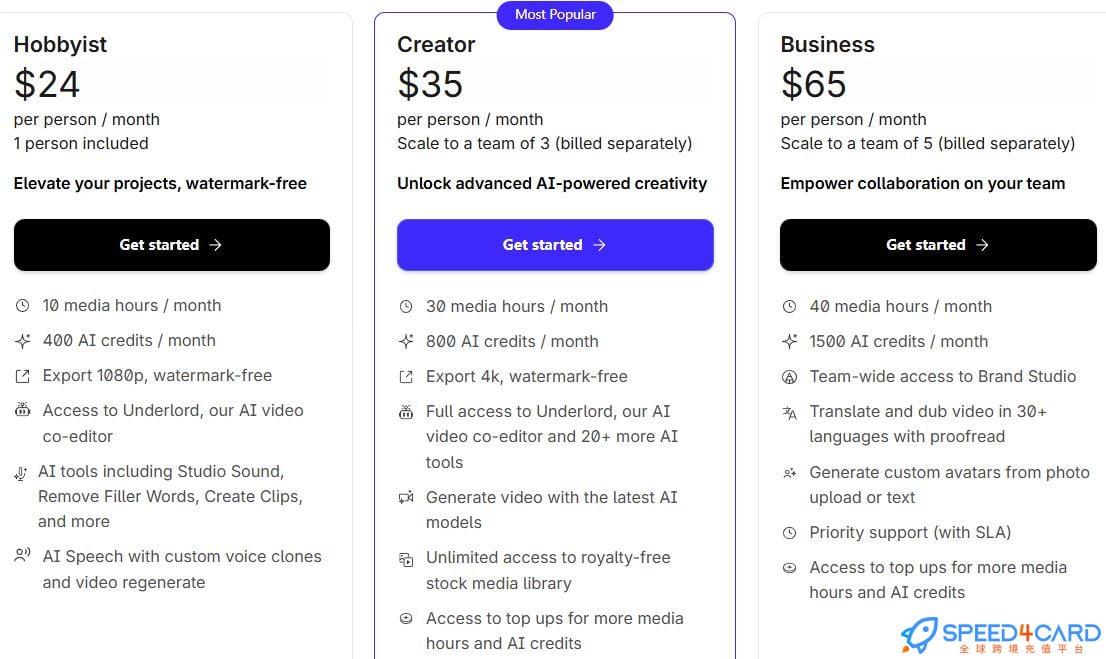1106x659 pixels.
Task: Click microphone icon beside AI tools including Studio Sound
Action: (x=20, y=473)
